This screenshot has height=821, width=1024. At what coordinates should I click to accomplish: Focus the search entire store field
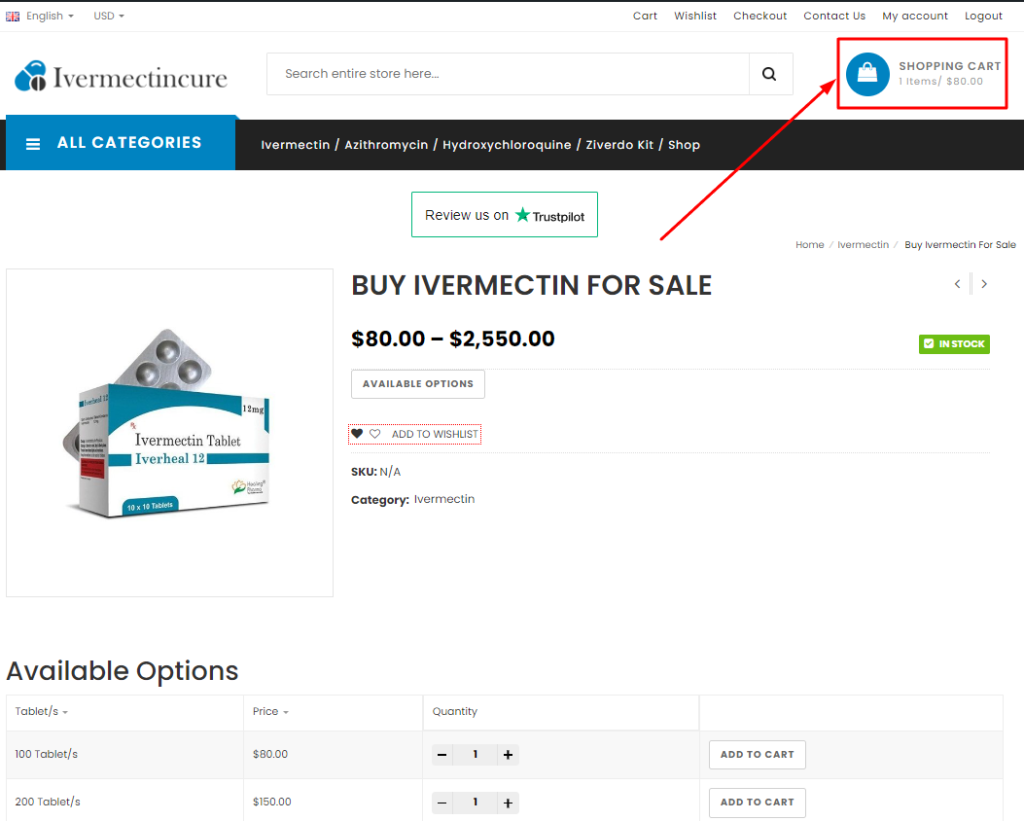507,74
